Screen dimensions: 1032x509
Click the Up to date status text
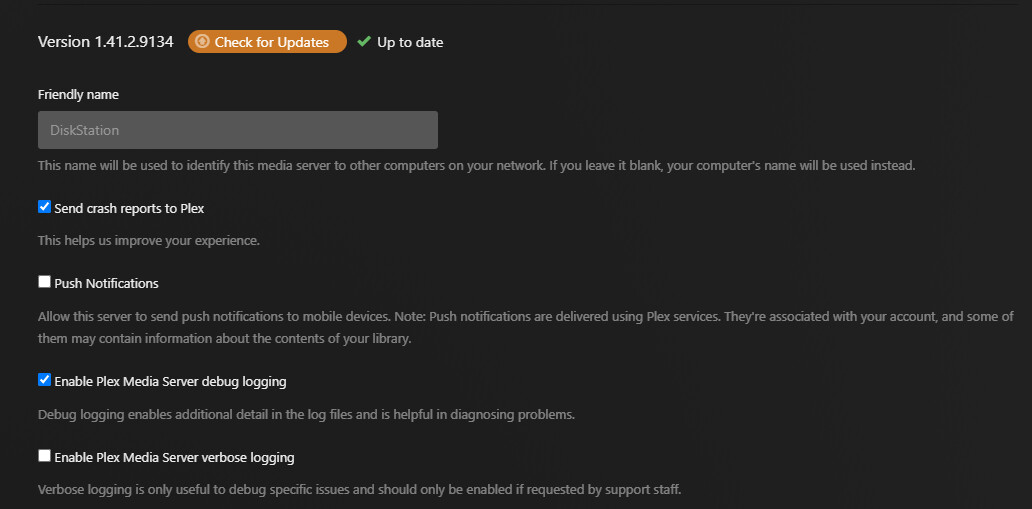(410, 42)
